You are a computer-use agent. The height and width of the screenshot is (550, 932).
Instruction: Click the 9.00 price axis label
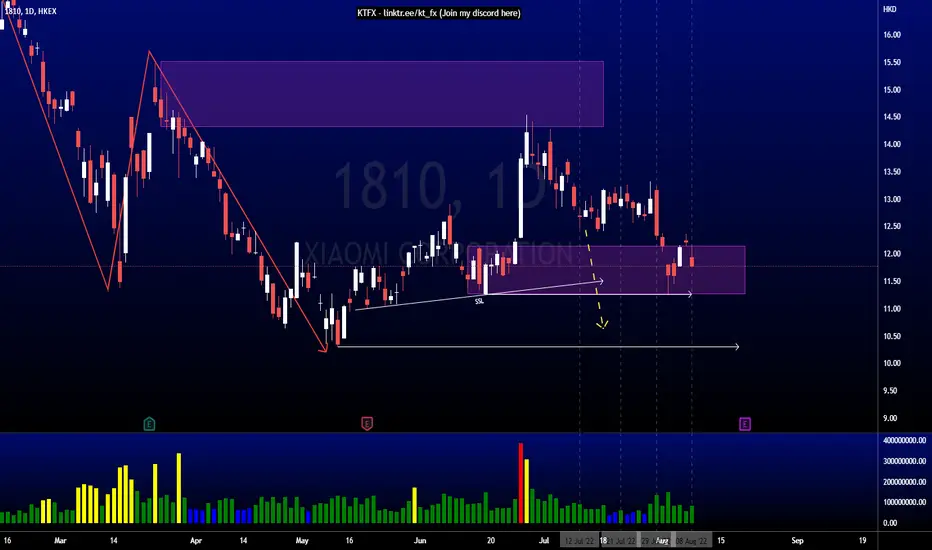pos(890,418)
